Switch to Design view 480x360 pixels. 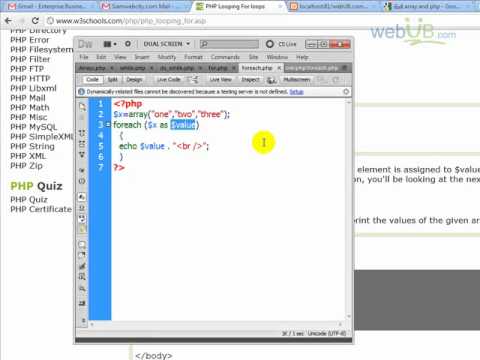134,79
